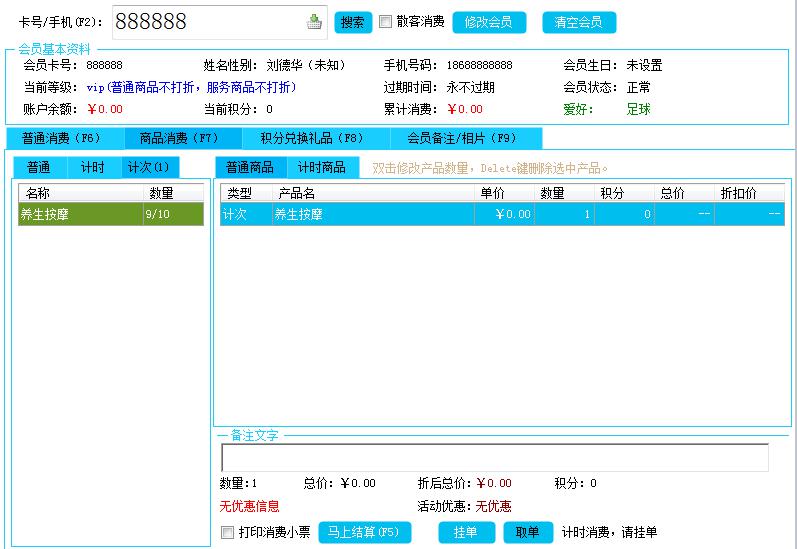This screenshot has width=797, height=549.
Task: Switch to the 普通消费 (F6) tab
Action: click(x=65, y=138)
